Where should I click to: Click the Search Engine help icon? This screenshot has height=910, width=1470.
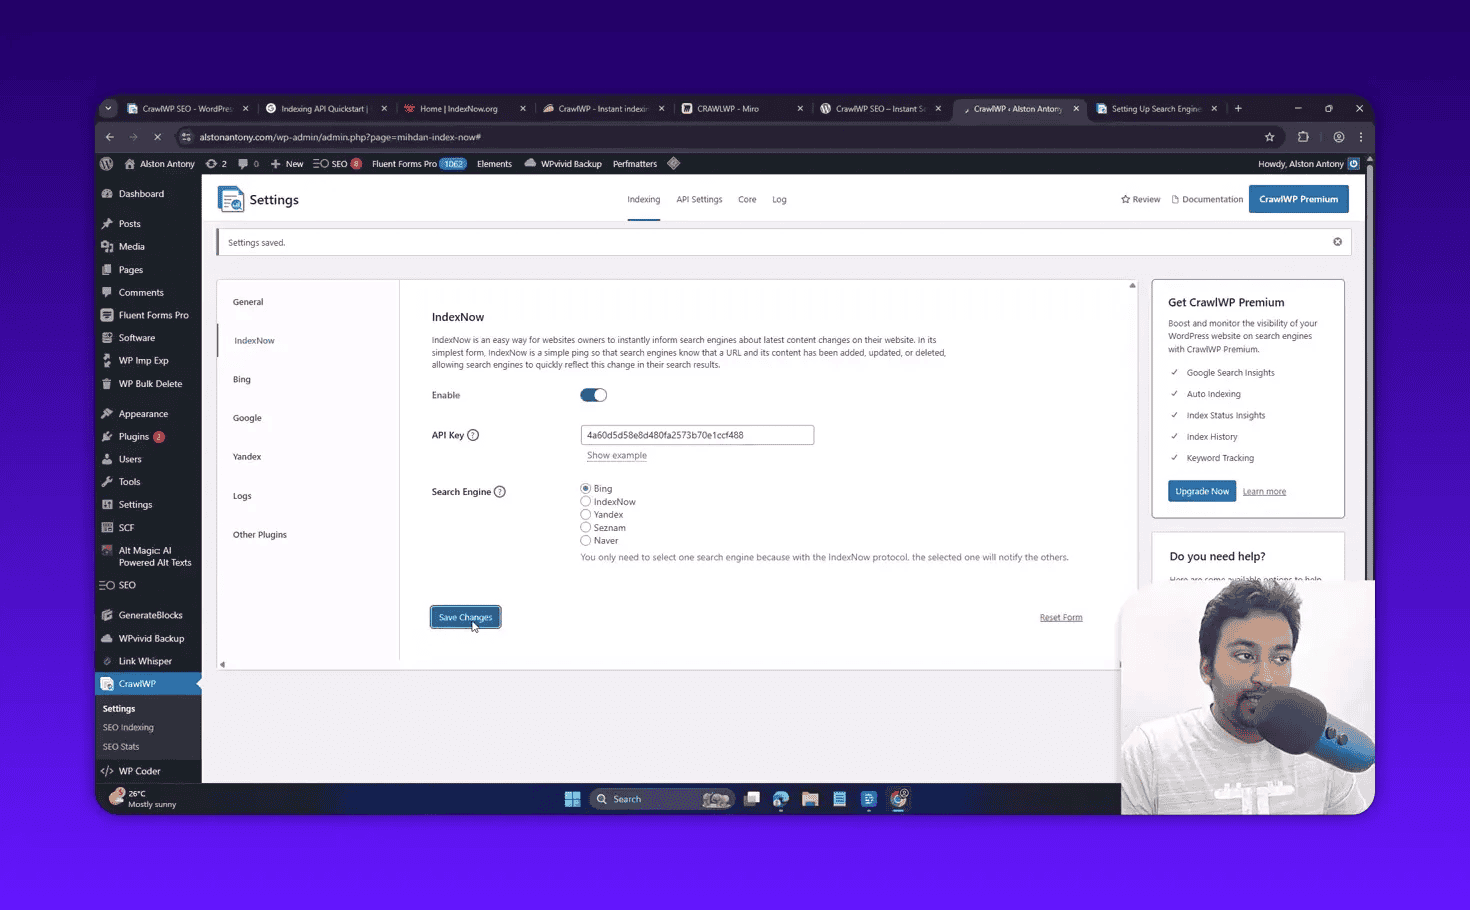tap(500, 492)
